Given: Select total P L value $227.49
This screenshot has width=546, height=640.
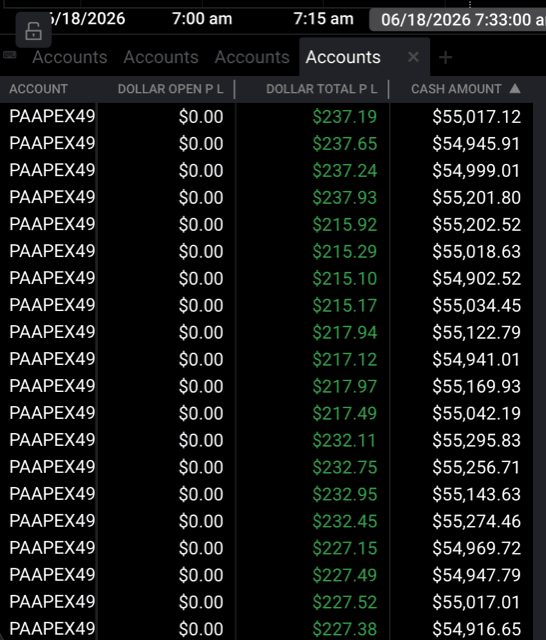Looking at the screenshot, I should click(x=345, y=575).
